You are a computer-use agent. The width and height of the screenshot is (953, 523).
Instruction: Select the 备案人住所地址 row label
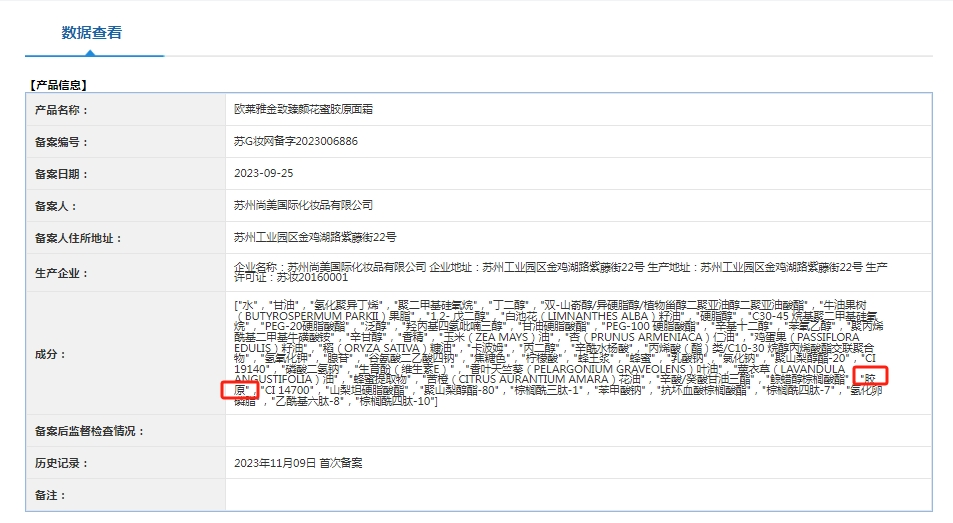[x=78, y=238]
